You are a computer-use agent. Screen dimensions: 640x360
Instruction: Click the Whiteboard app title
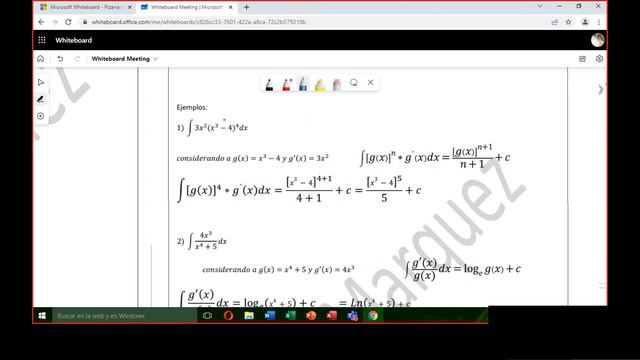(x=73, y=40)
